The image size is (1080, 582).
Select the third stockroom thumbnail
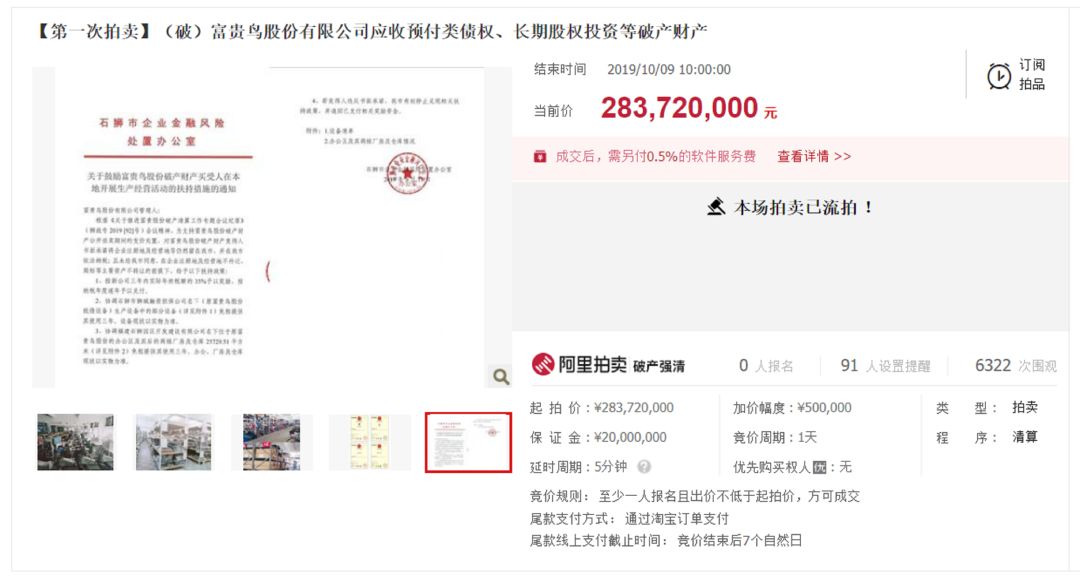click(271, 442)
